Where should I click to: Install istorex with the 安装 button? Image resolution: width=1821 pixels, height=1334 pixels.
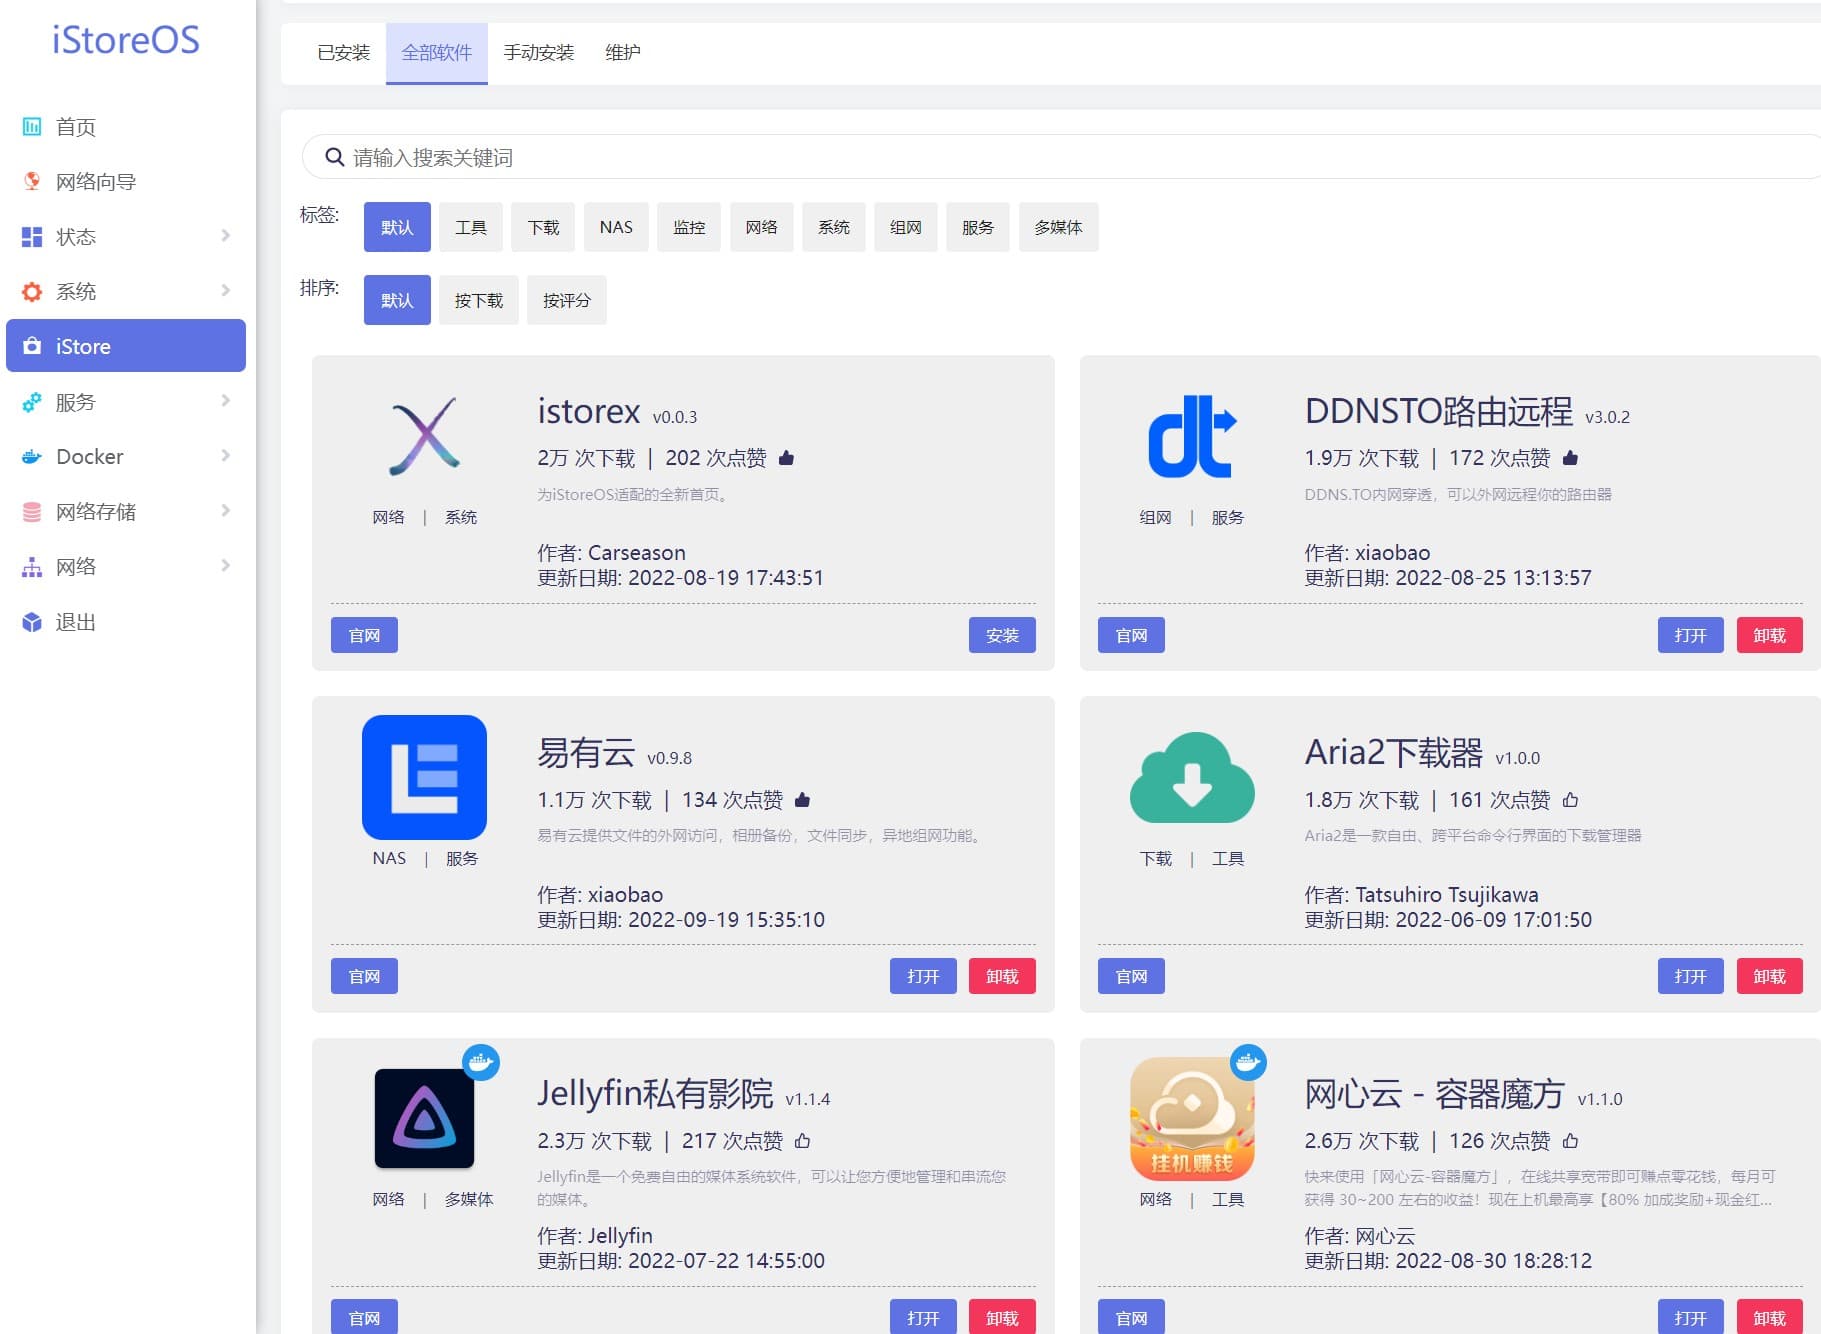pyautogui.click(x=1002, y=635)
